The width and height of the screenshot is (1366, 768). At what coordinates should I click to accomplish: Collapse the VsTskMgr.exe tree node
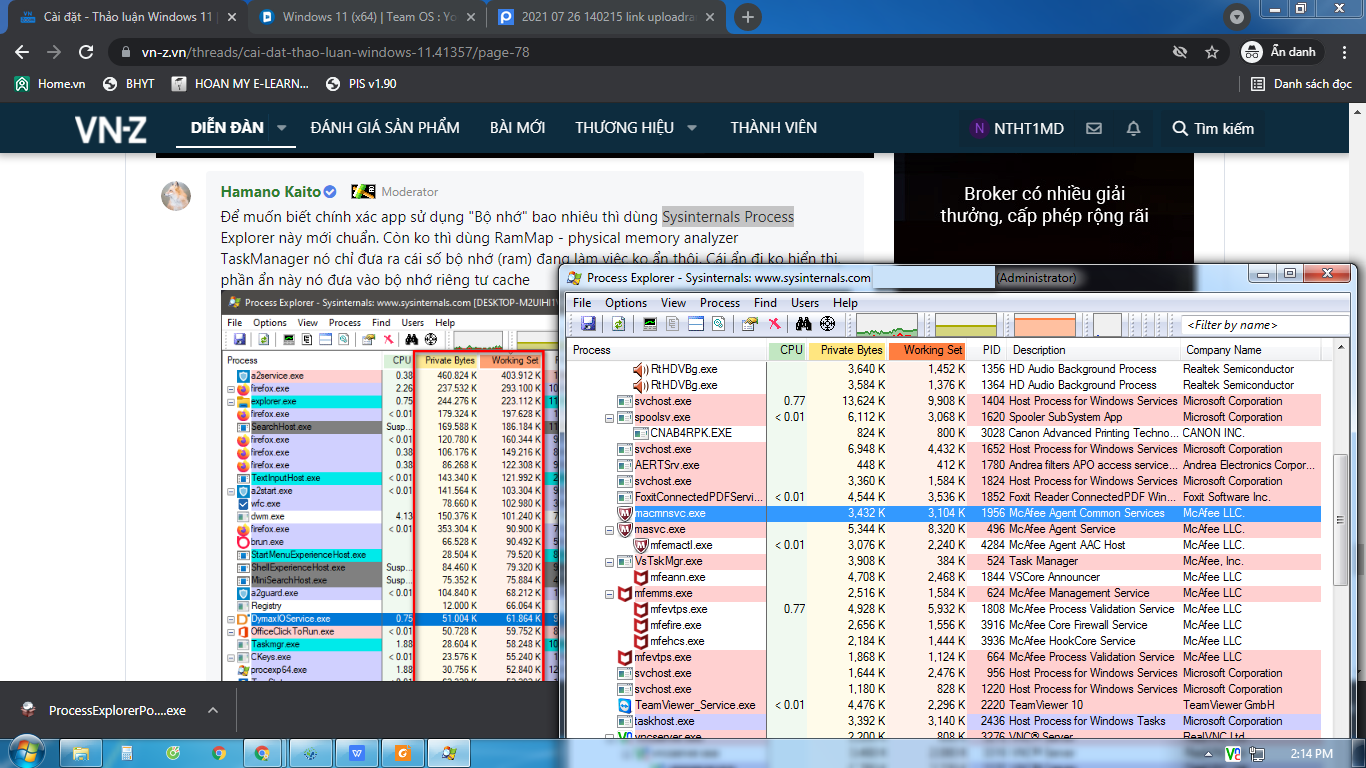[x=610, y=561]
